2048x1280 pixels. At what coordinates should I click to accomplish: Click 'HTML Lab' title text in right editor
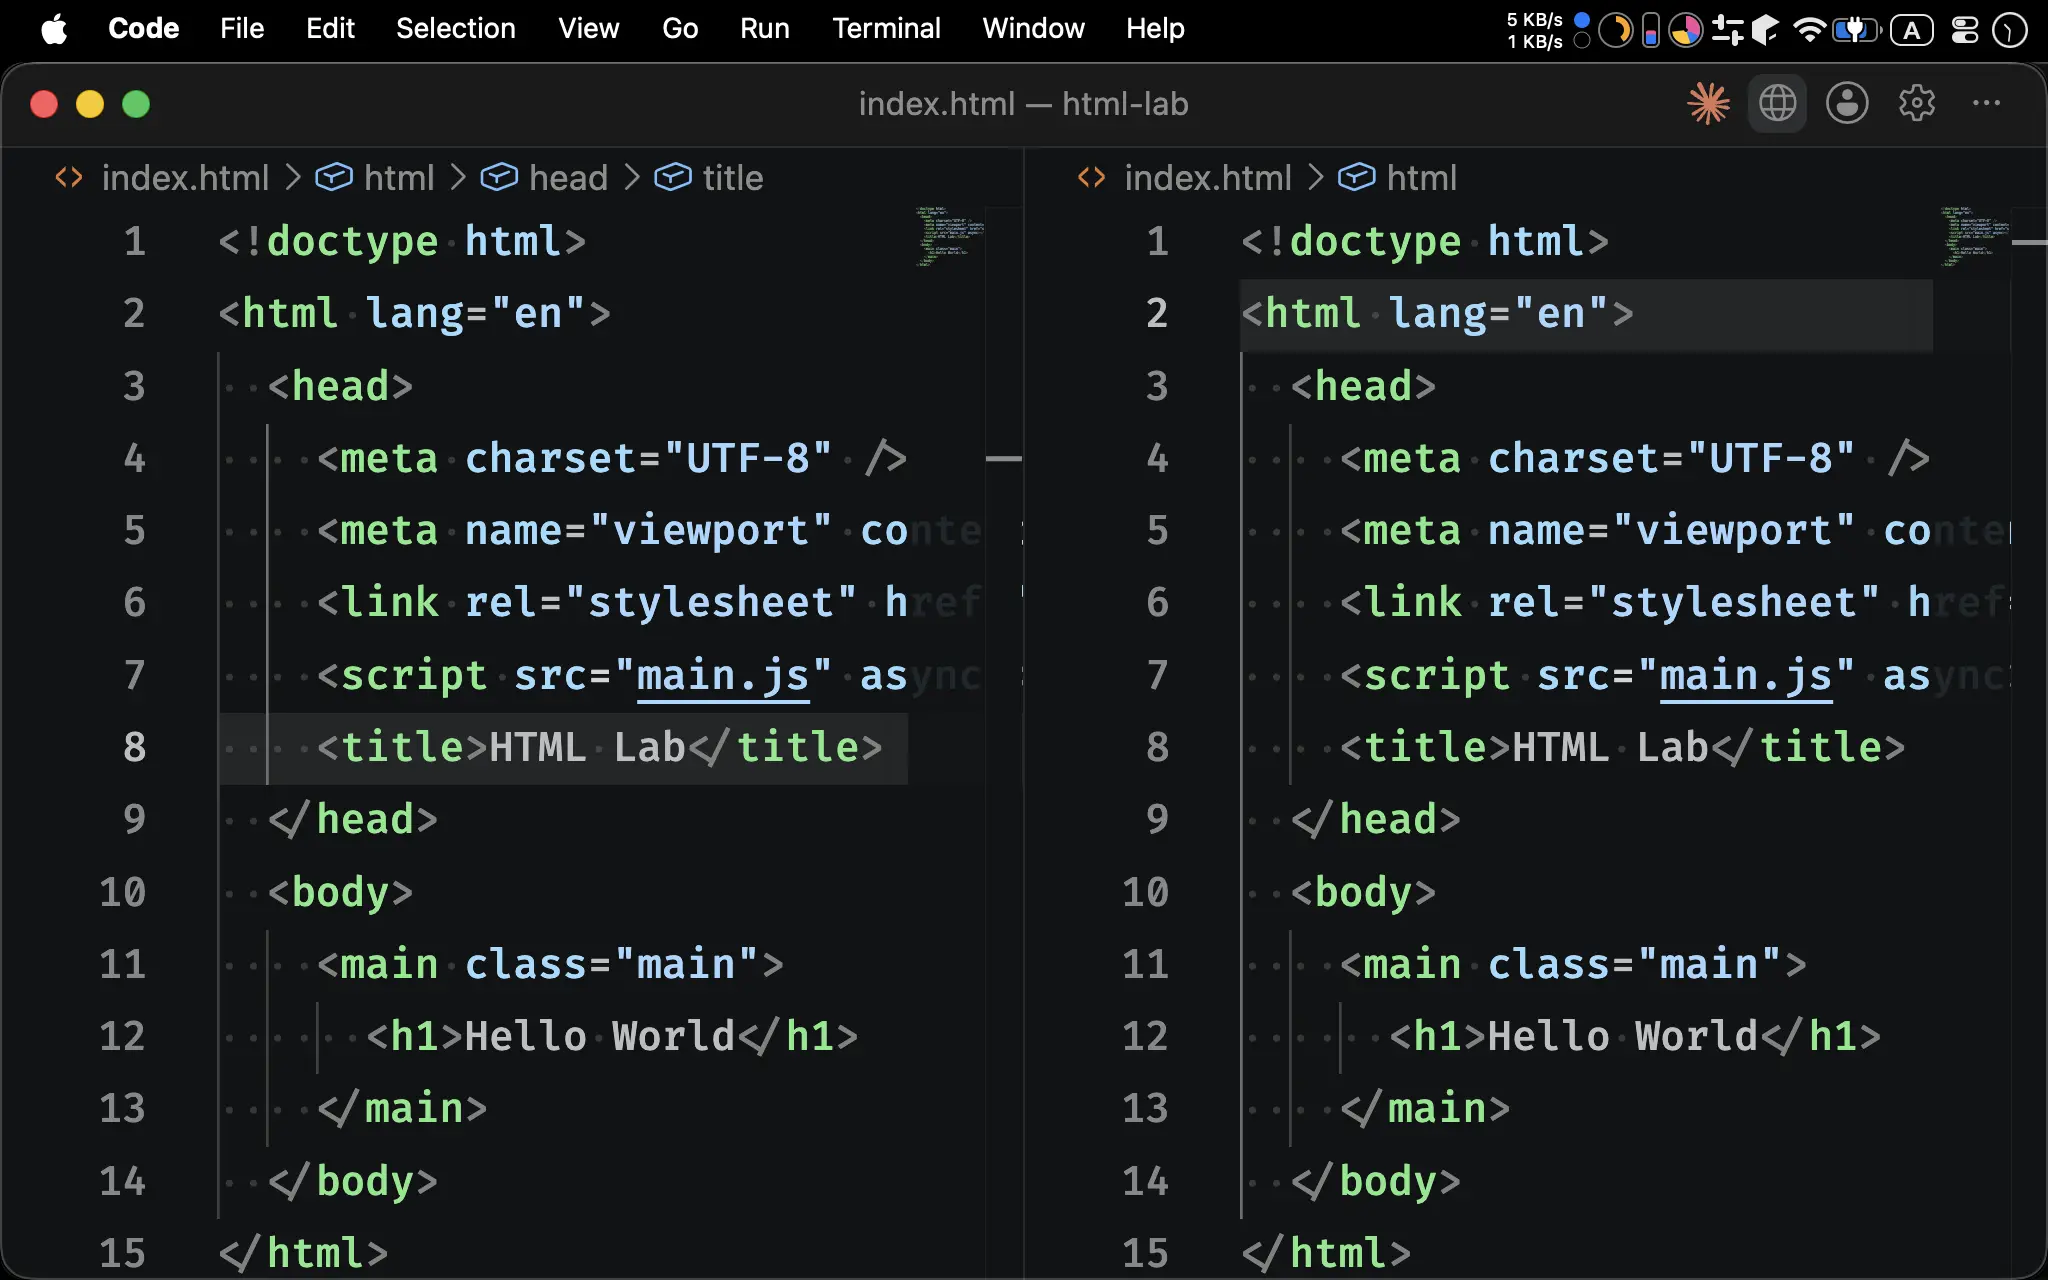(1610, 748)
